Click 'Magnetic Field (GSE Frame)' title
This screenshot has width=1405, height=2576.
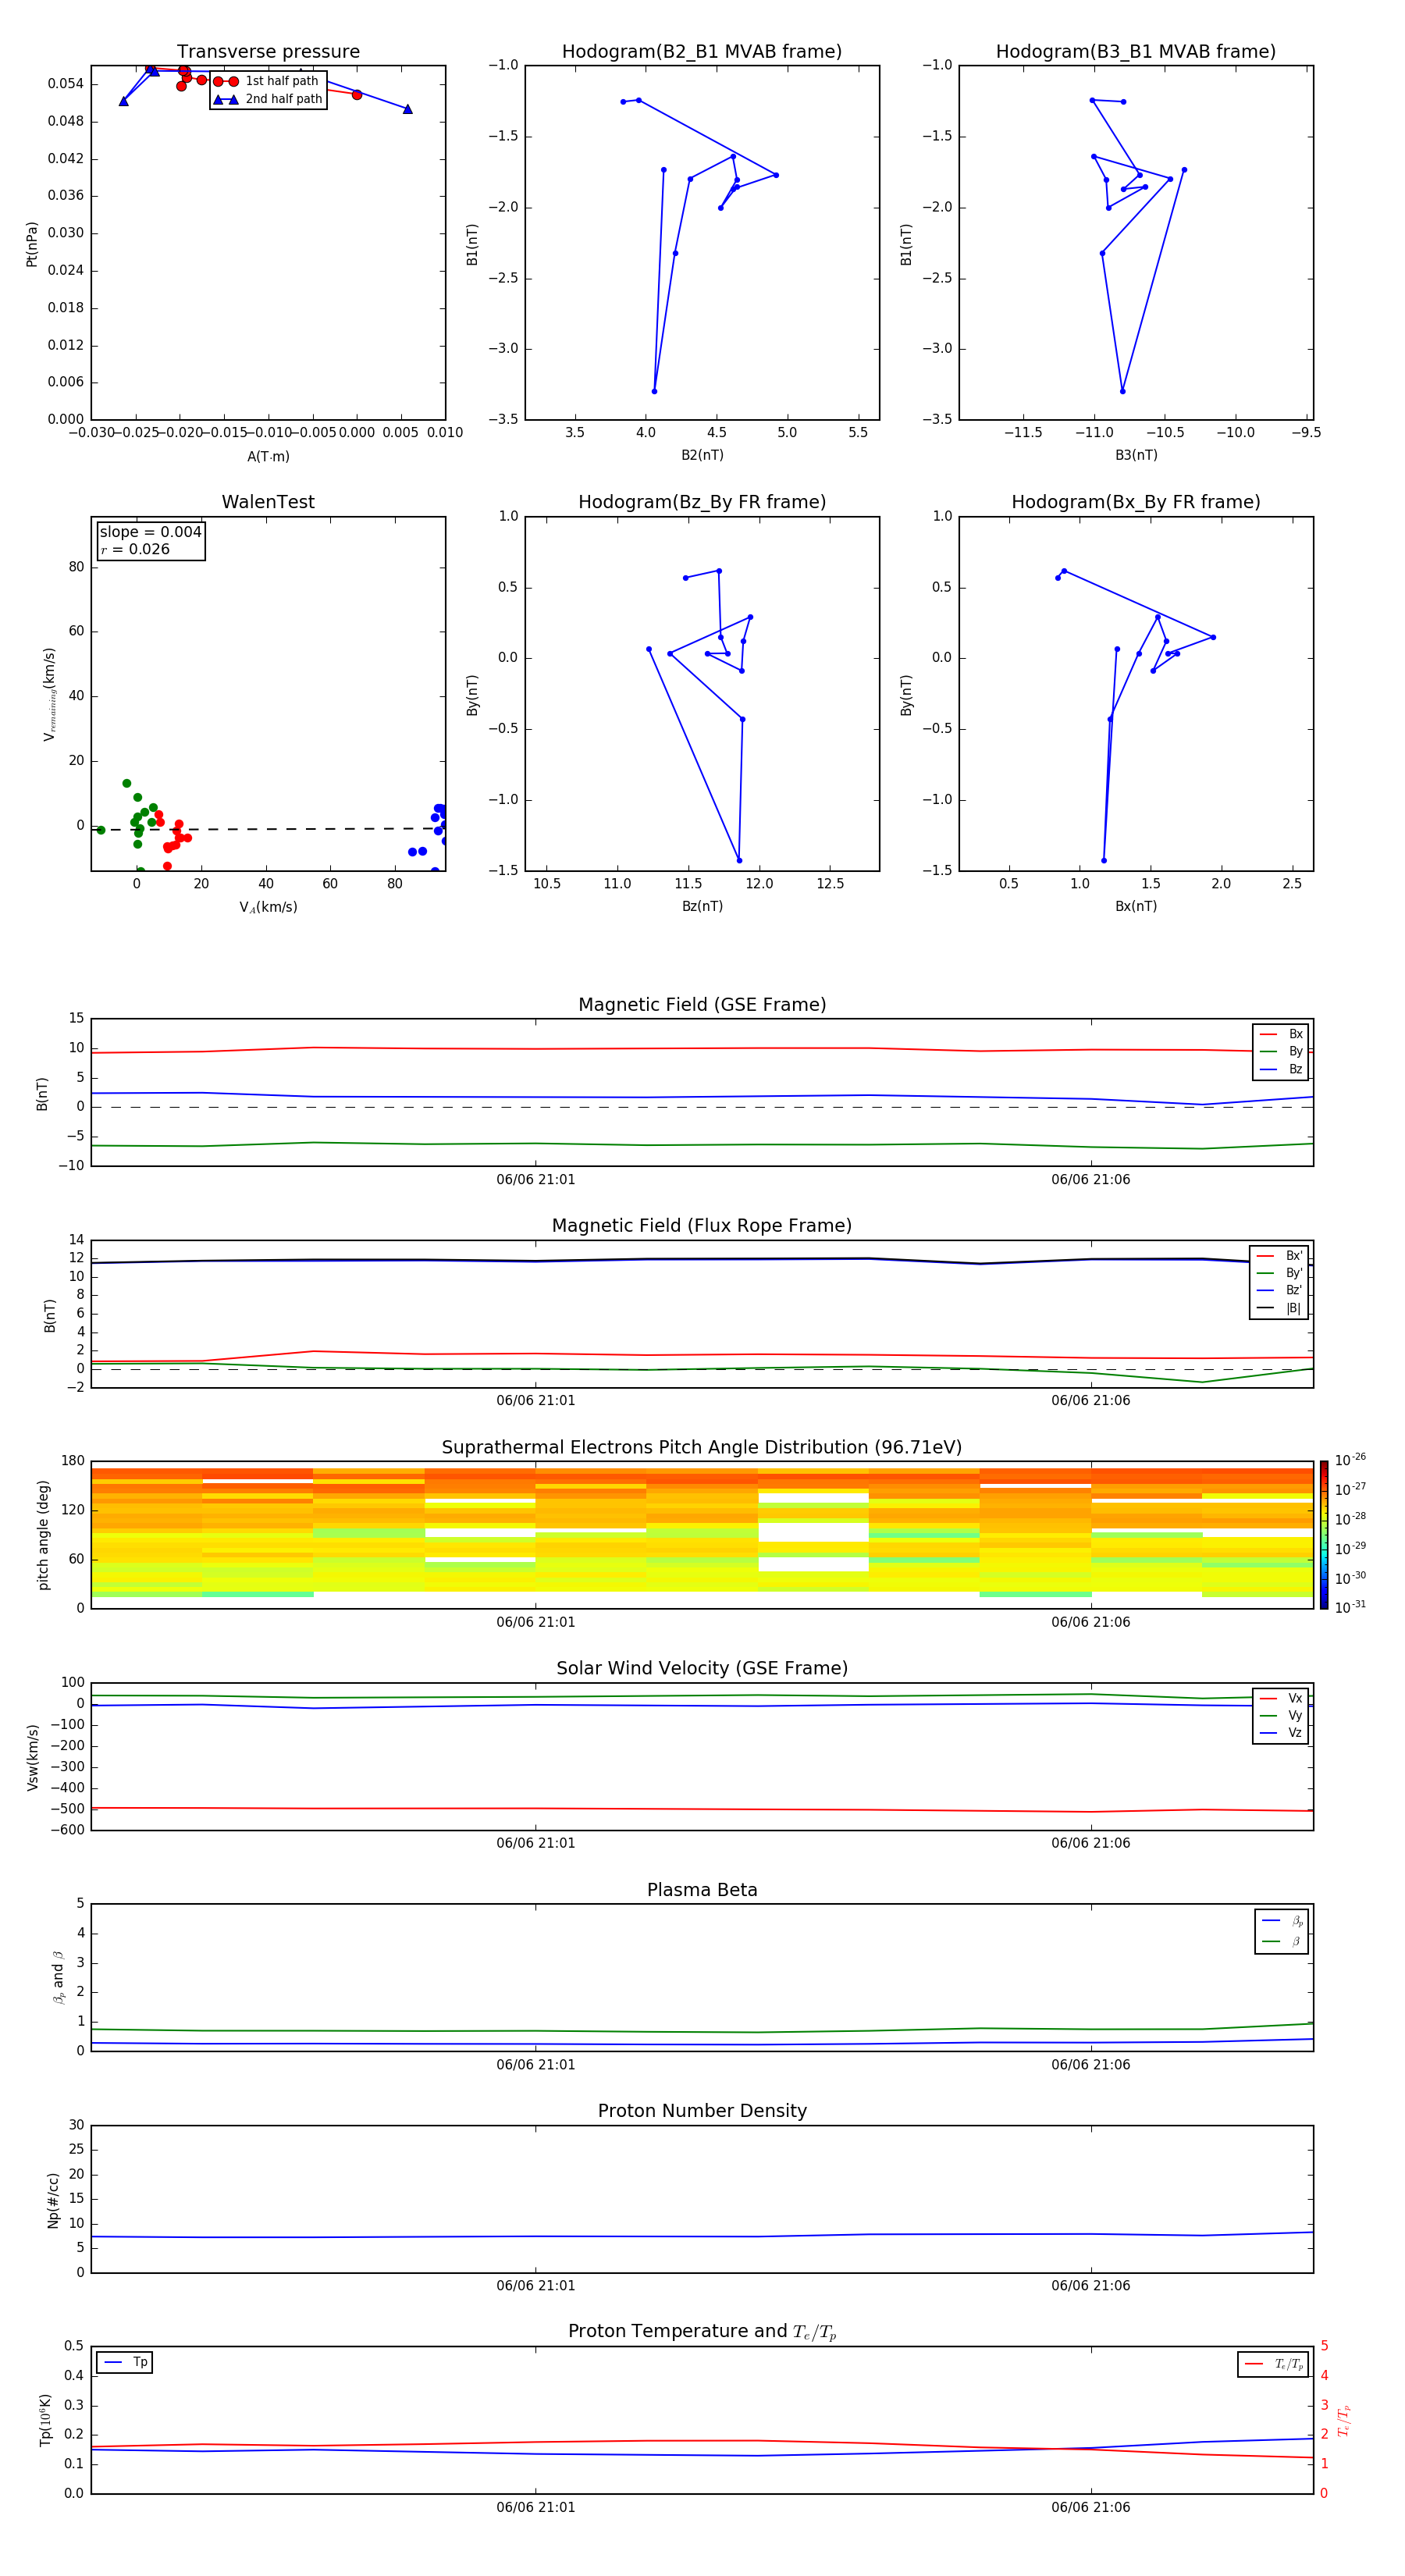pos(702,1005)
